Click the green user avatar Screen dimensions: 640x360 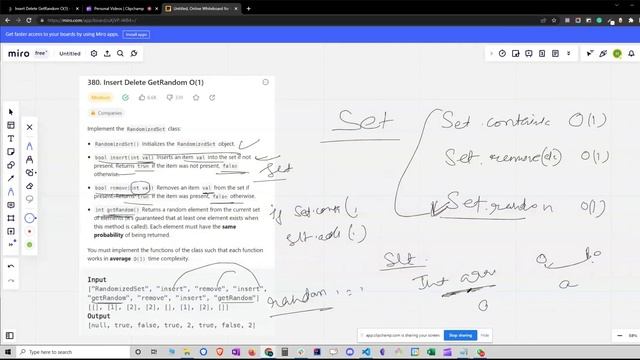[618, 53]
